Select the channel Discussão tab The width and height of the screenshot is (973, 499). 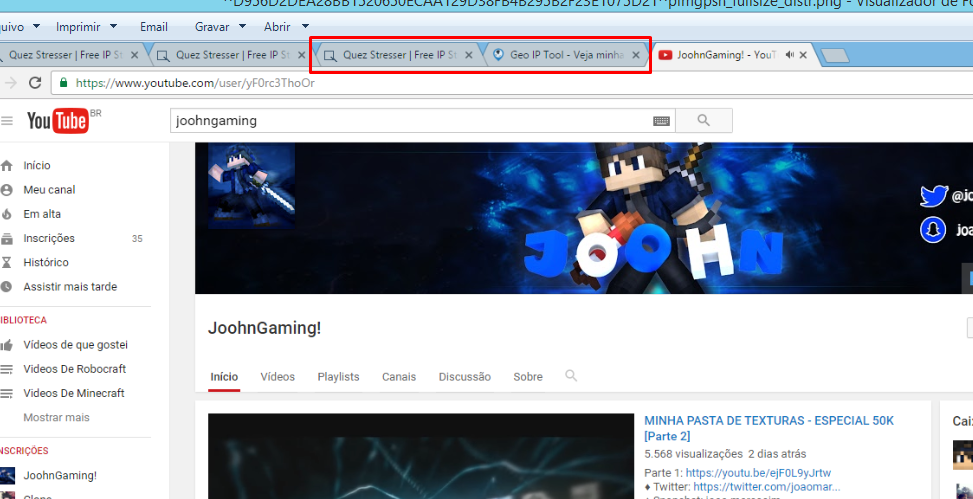click(x=465, y=377)
